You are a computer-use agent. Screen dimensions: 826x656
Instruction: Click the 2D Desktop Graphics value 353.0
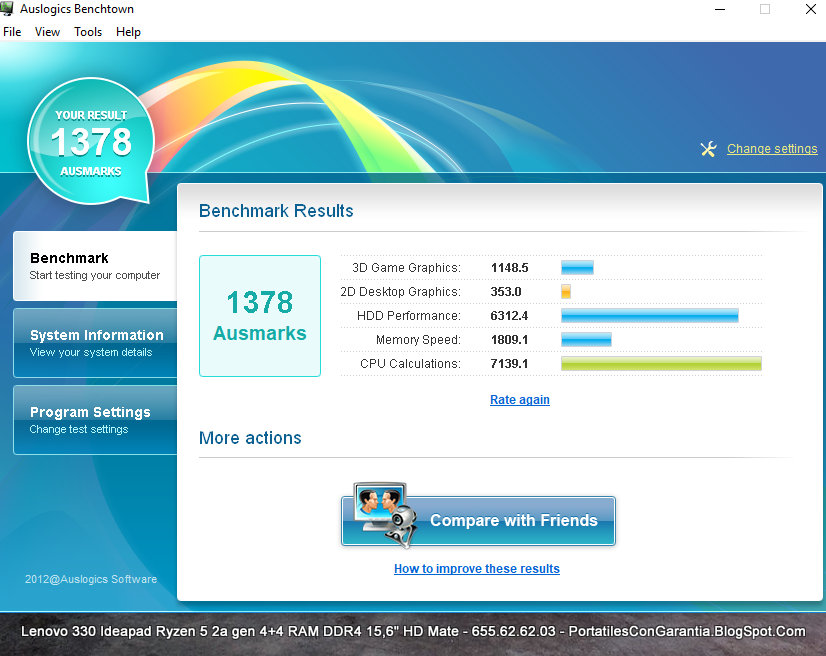point(506,292)
